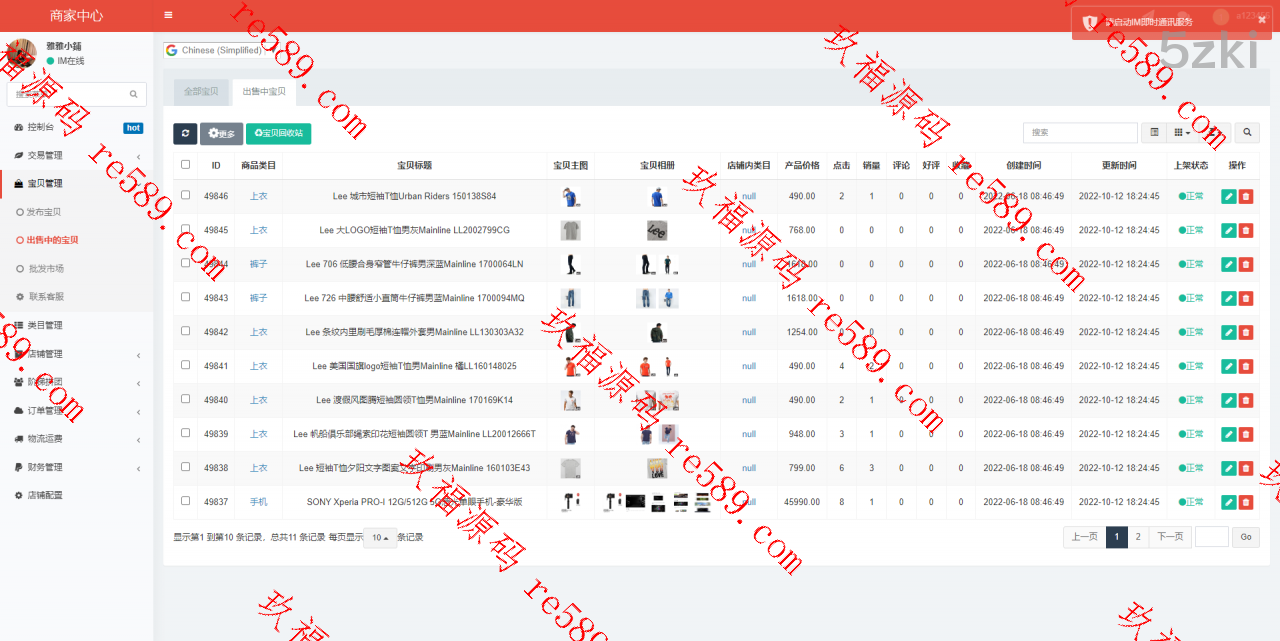This screenshot has height=641, width=1280.
Task: Toggle the table card view icon
Action: click(x=1154, y=132)
